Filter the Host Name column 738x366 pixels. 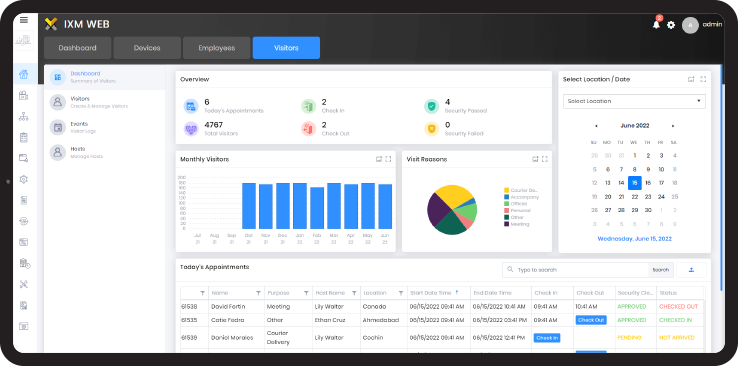(x=354, y=293)
